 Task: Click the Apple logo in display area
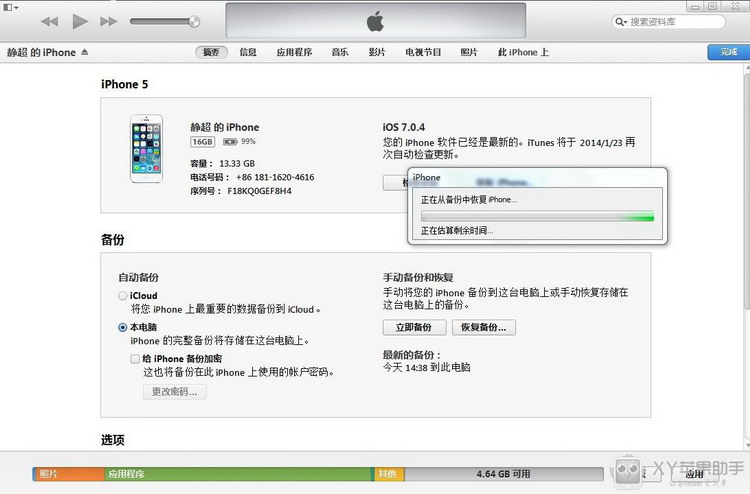(x=375, y=21)
